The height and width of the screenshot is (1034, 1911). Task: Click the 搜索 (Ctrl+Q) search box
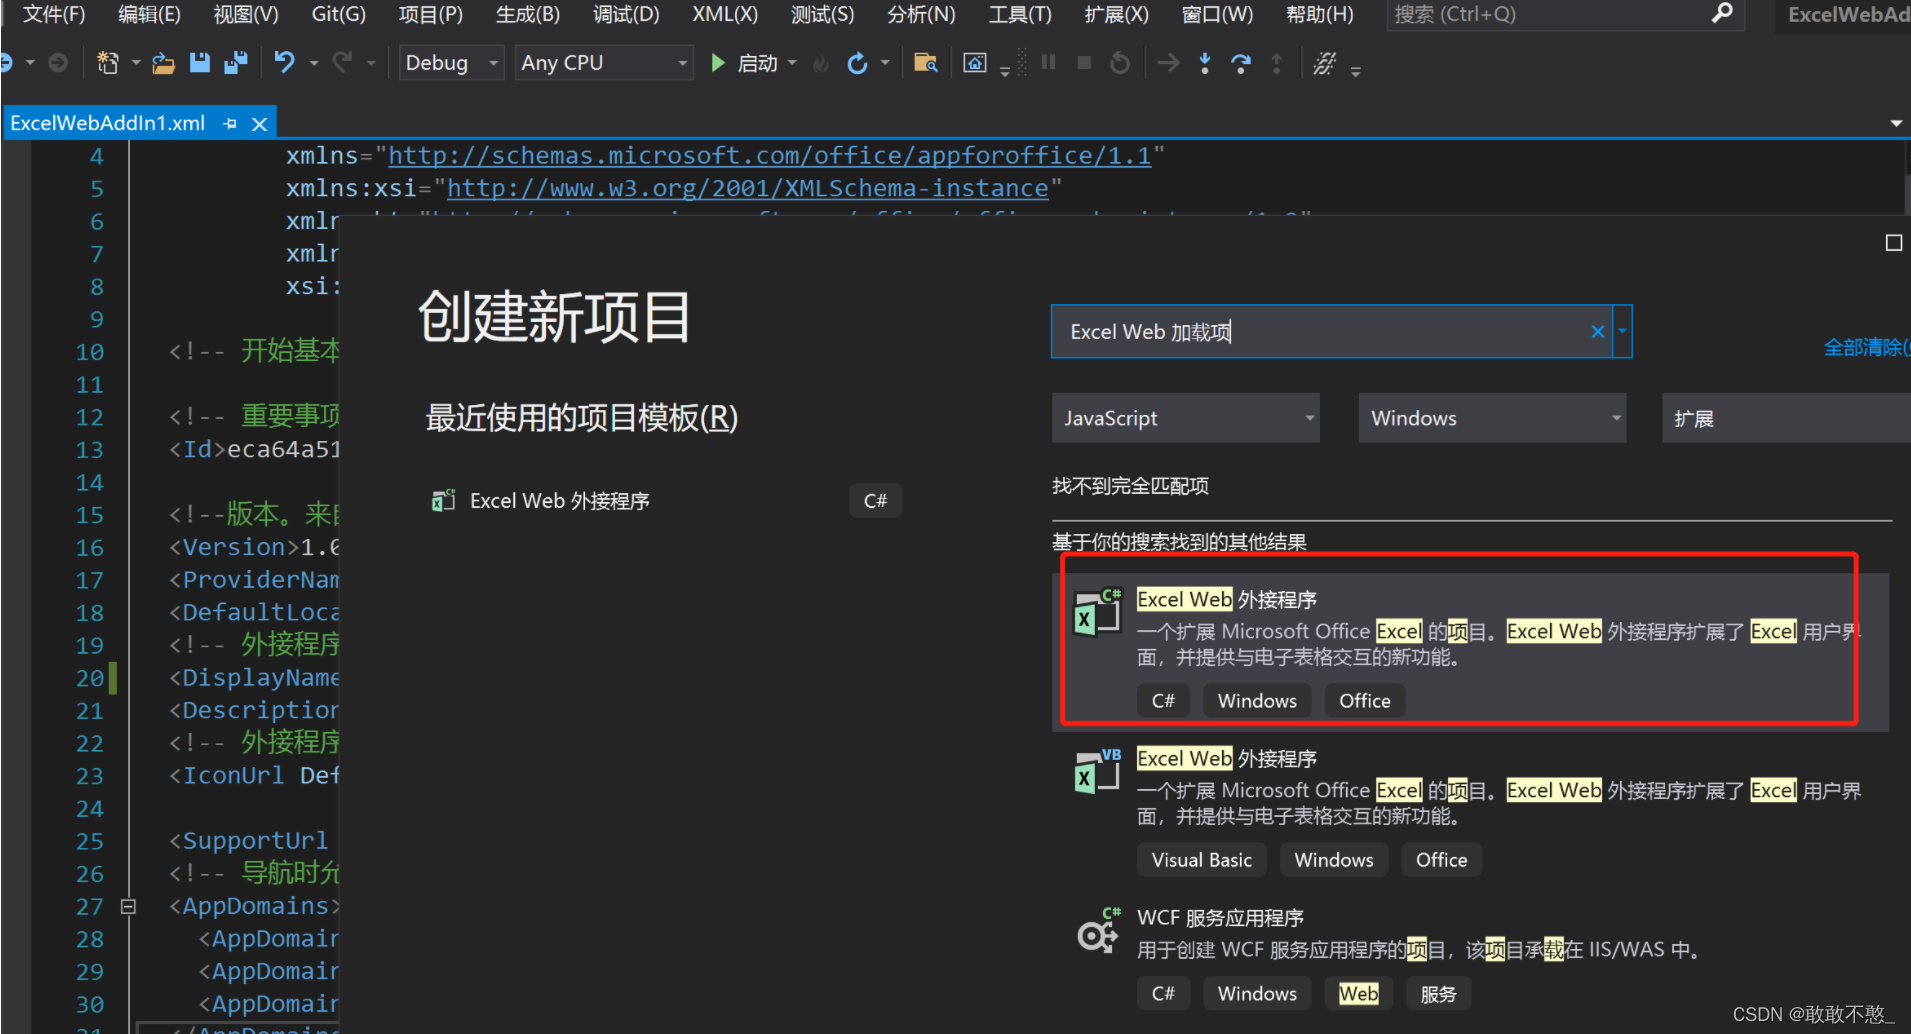pos(1550,14)
